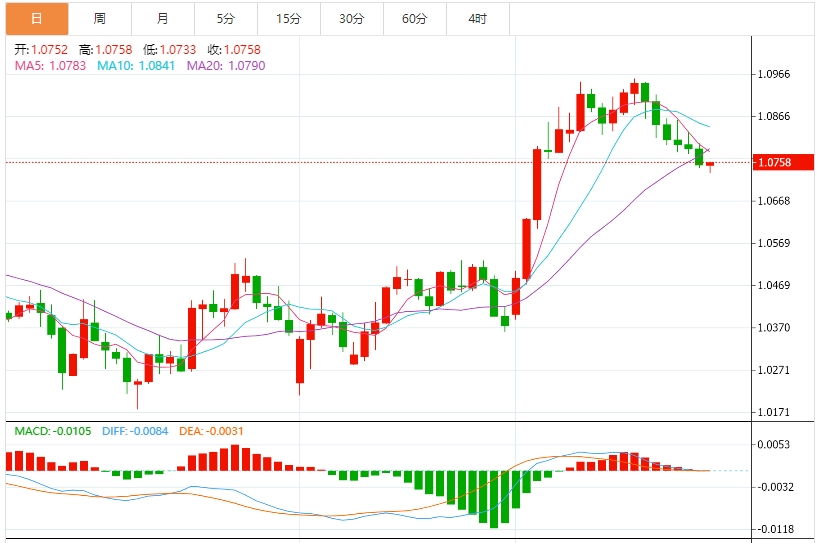Select the 日 daily timeframe tab
Viewport: 822px width, 543px height.
[37, 19]
